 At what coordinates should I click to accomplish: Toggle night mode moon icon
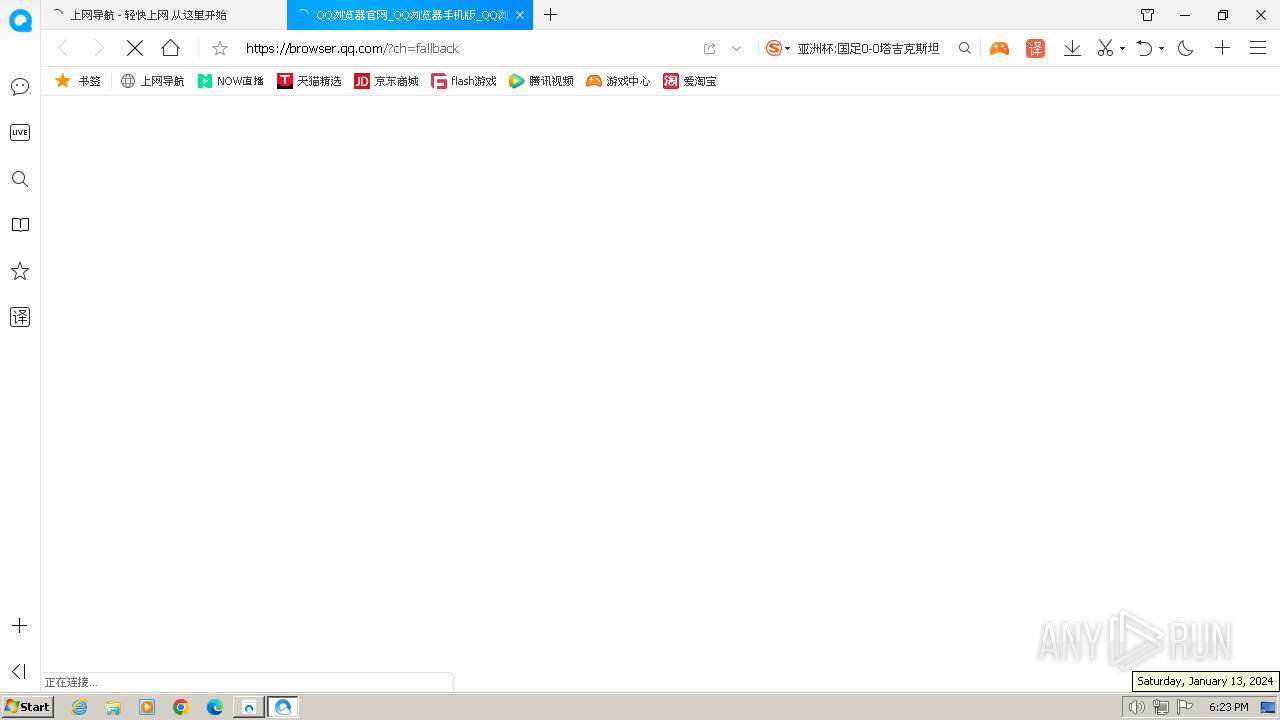(x=1186, y=48)
